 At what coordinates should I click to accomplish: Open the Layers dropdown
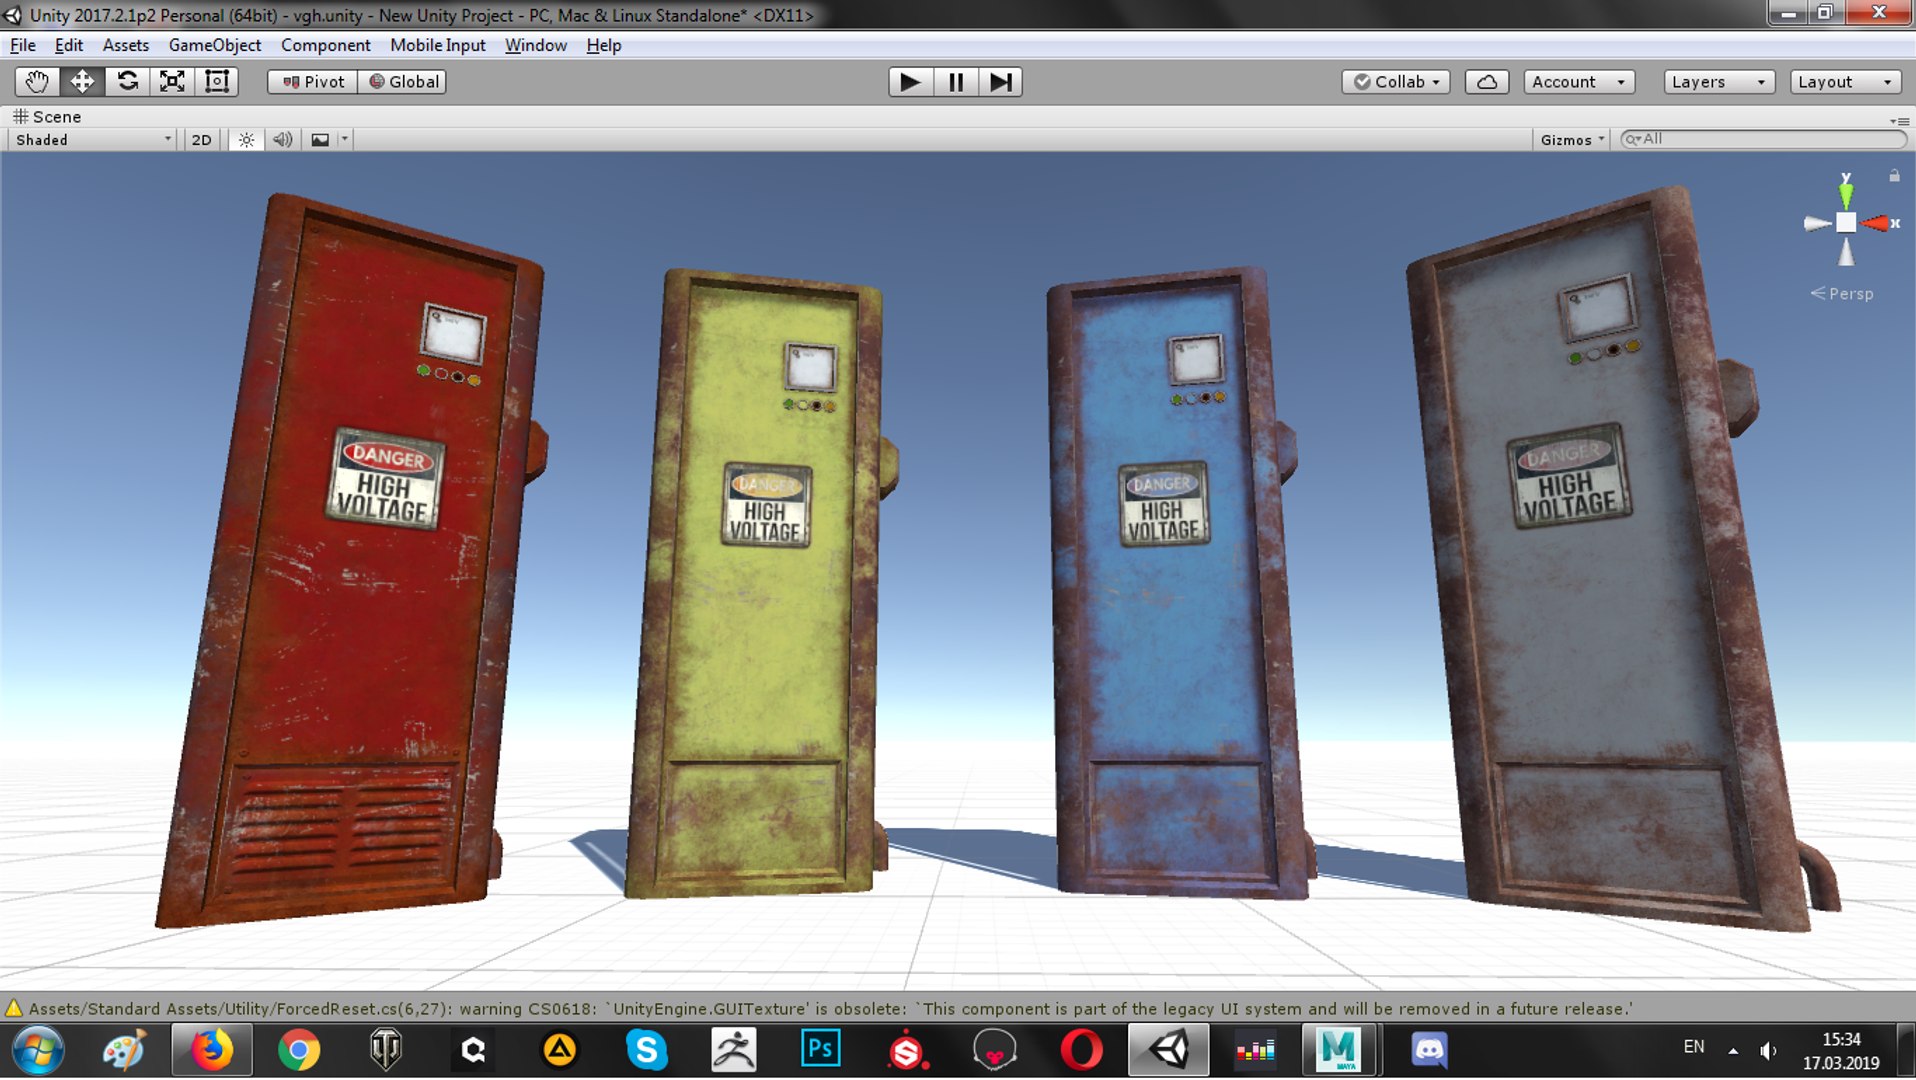[x=1719, y=82]
